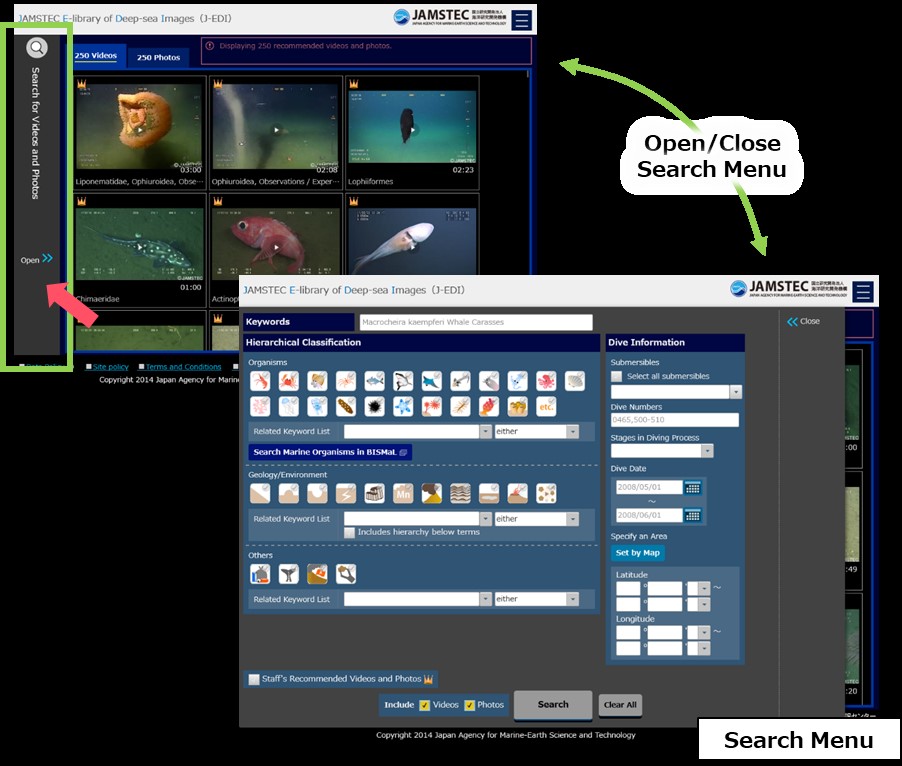Select the scallop shell organism icon
This screenshot has width=902, height=766.
pos(575,381)
